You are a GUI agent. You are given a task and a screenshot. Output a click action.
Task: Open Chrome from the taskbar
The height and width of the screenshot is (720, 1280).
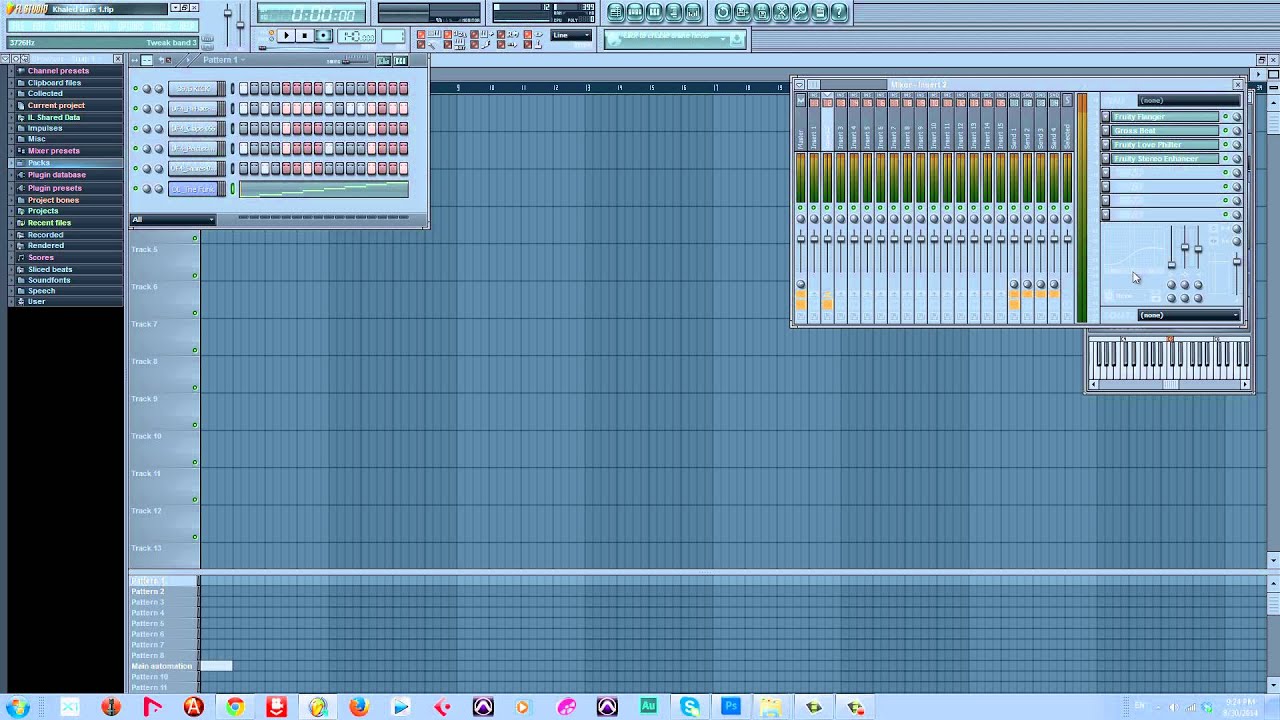click(234, 707)
